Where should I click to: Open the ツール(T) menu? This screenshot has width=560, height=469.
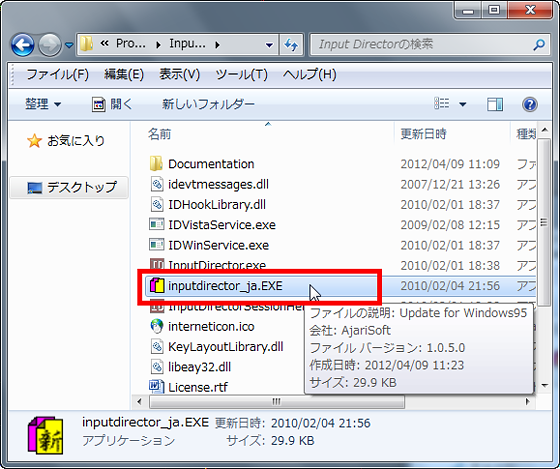click(241, 75)
